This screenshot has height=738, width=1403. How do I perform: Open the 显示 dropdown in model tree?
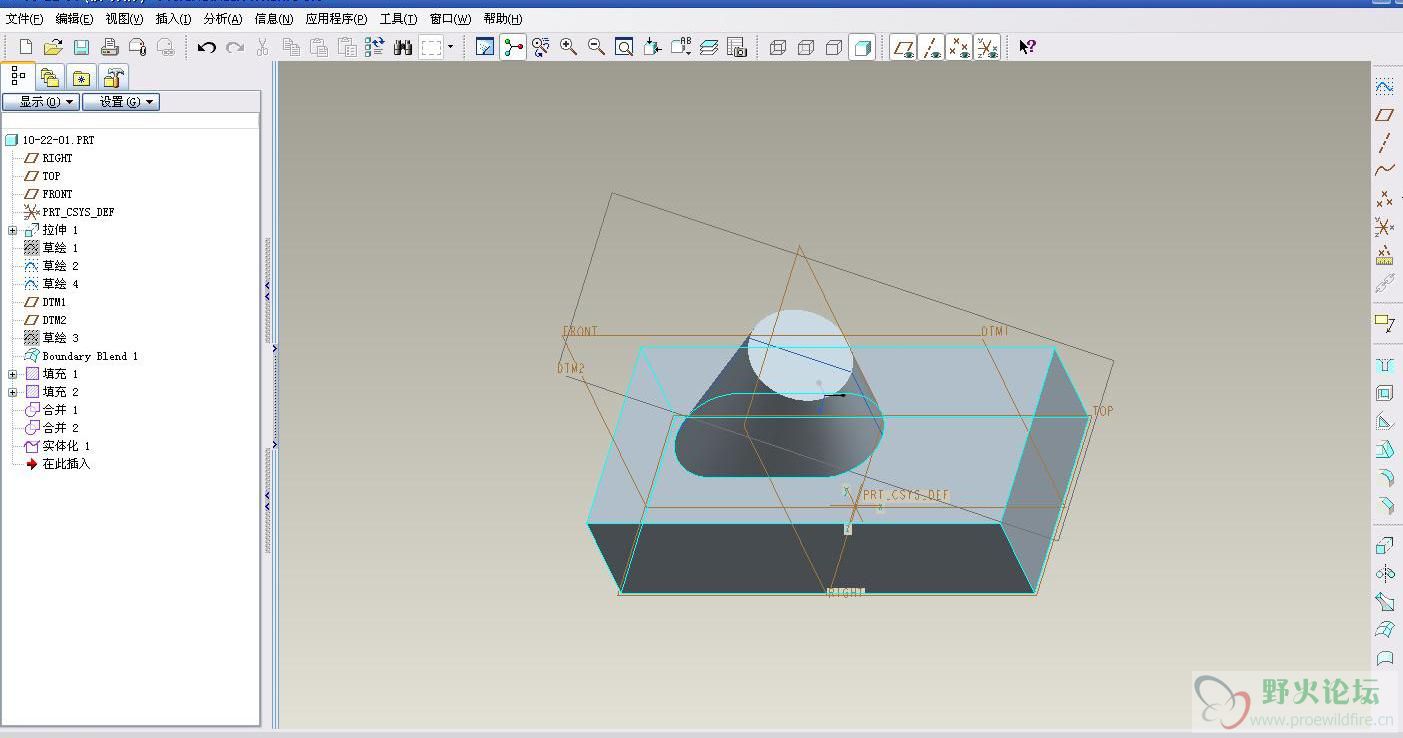click(41, 102)
